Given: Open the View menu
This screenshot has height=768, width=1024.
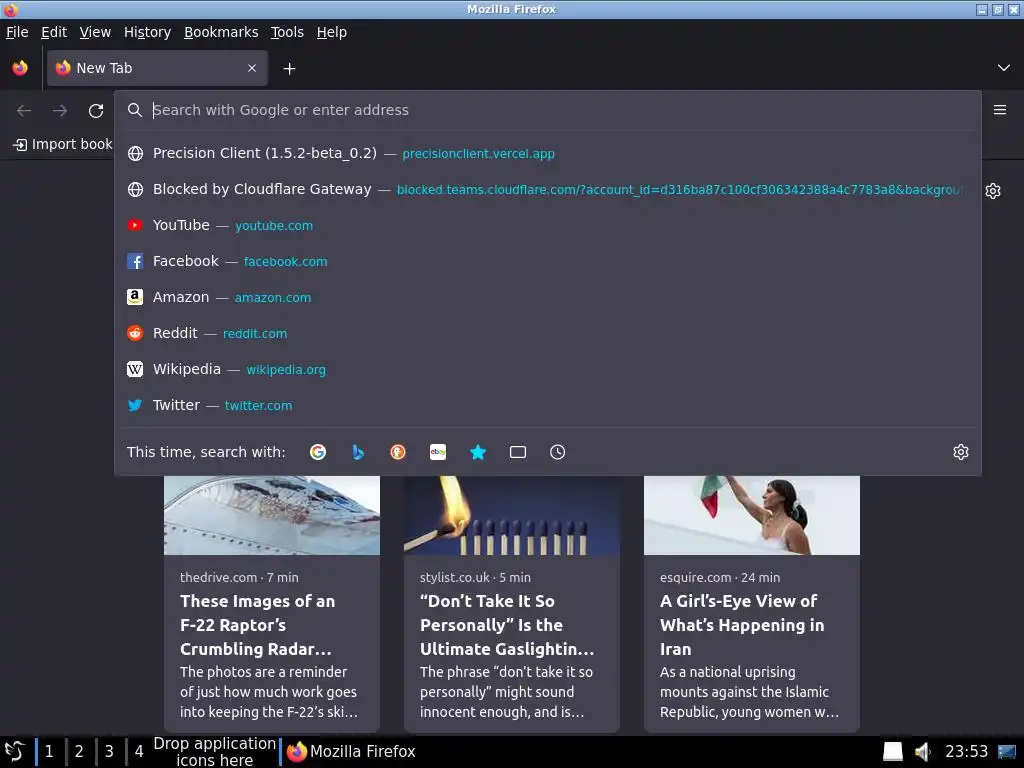Looking at the screenshot, I should [95, 32].
